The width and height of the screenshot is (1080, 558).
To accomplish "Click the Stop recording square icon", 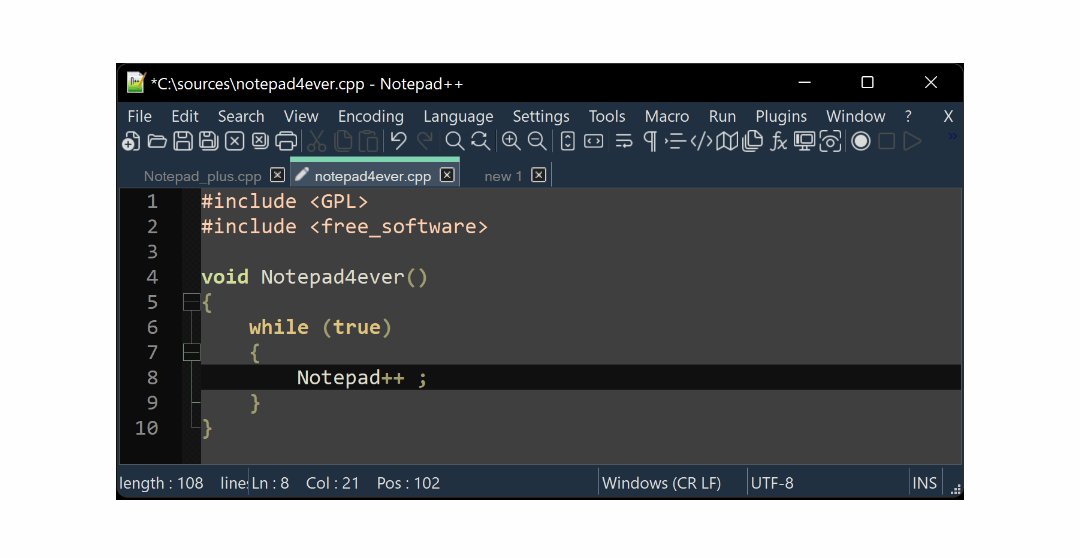I will (886, 141).
